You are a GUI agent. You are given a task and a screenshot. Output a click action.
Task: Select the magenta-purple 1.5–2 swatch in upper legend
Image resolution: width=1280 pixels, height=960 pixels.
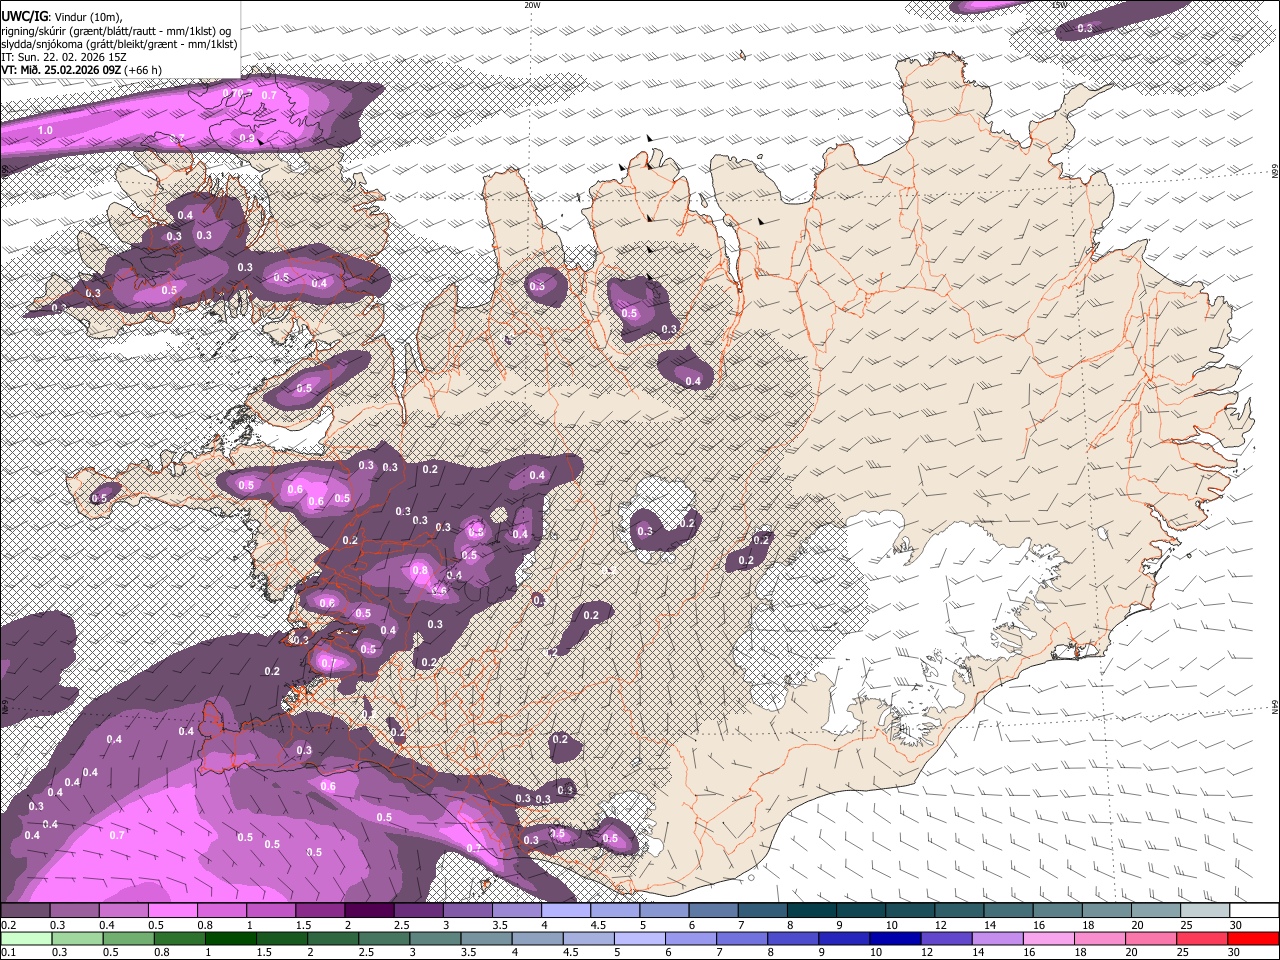pyautogui.click(x=320, y=910)
